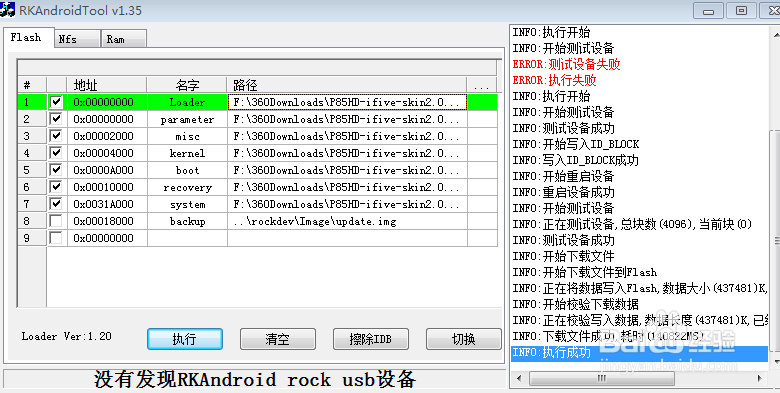Viewport: 780px width, 393px height.
Task: Click the 路径 column header
Action: click(x=347, y=85)
